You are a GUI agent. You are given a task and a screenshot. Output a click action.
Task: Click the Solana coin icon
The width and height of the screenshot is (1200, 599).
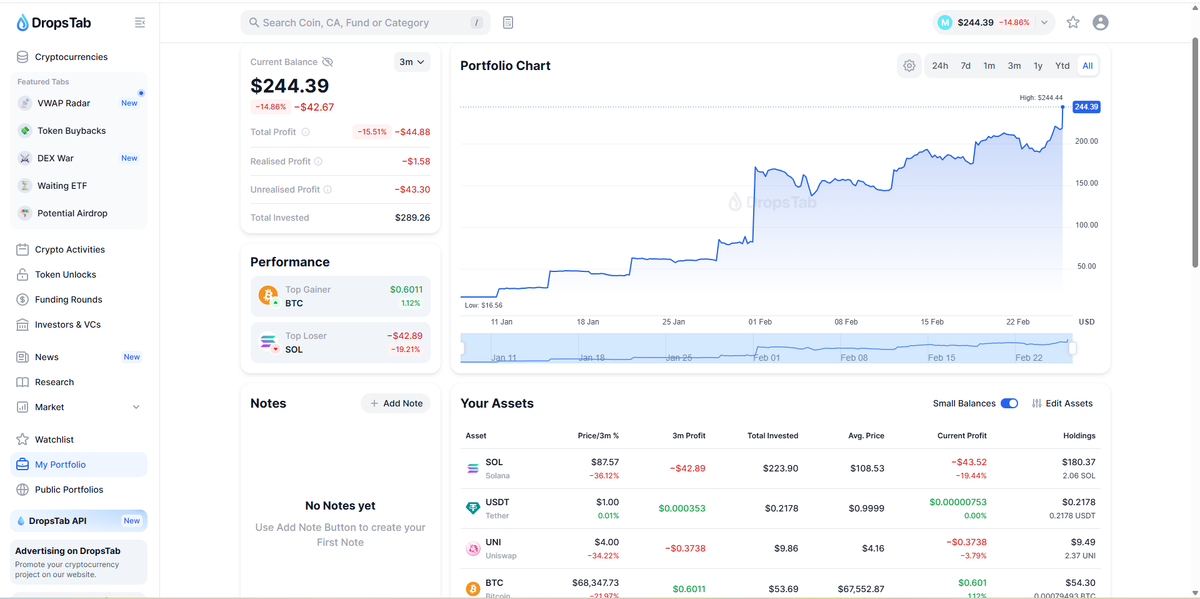[473, 469]
